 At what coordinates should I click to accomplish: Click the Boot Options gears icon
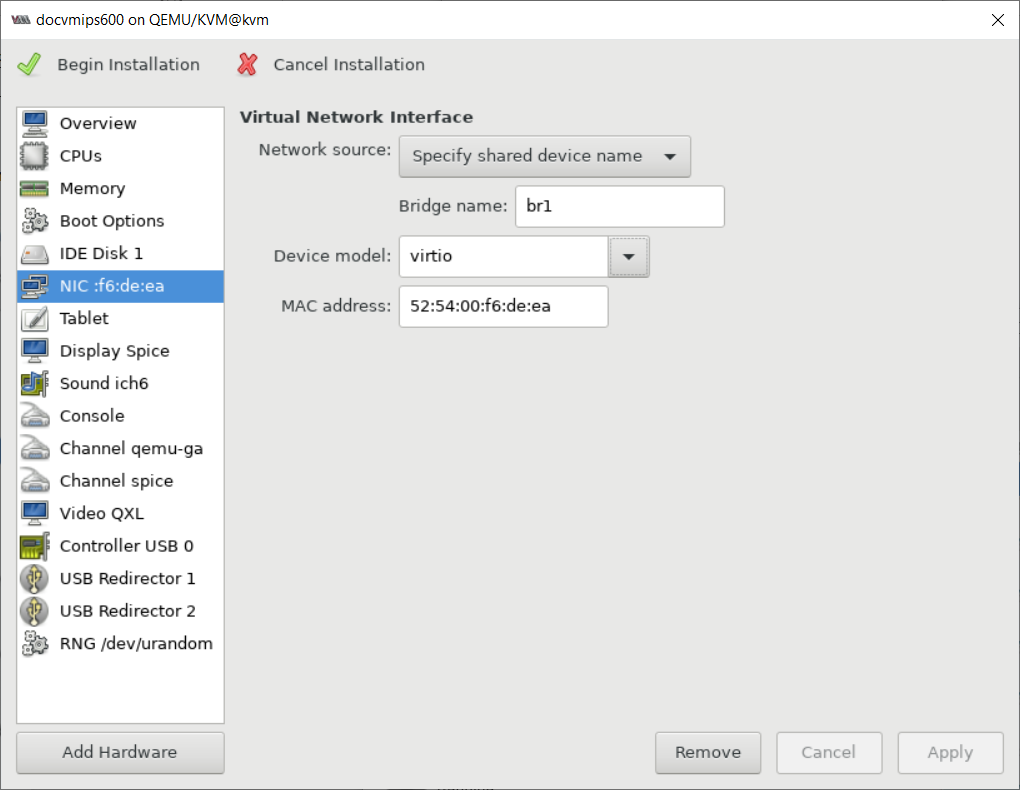pos(34,221)
